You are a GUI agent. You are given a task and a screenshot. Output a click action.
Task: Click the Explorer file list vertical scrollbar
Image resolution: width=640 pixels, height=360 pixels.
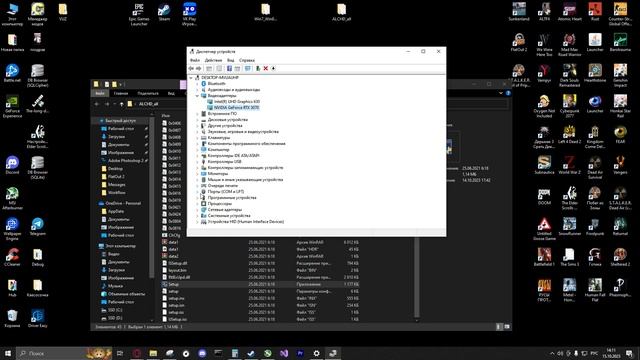[x=417, y=278]
